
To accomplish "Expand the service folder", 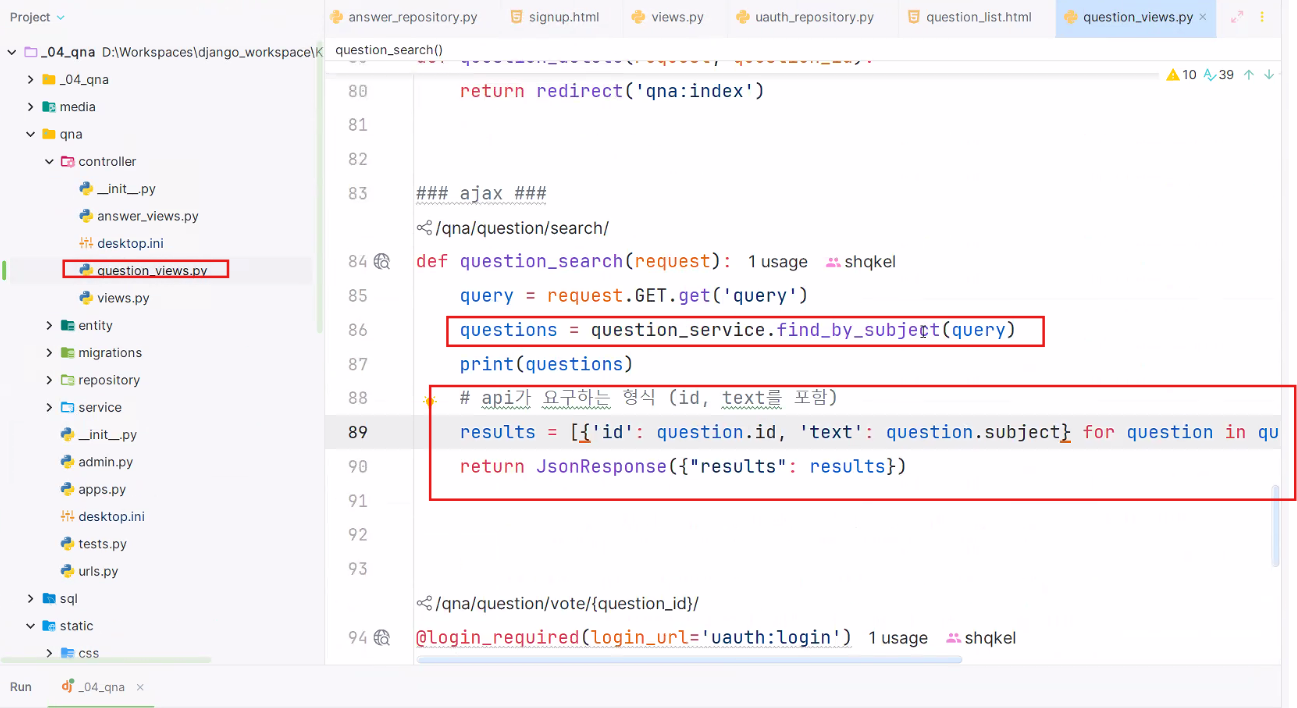I will tap(49, 407).
